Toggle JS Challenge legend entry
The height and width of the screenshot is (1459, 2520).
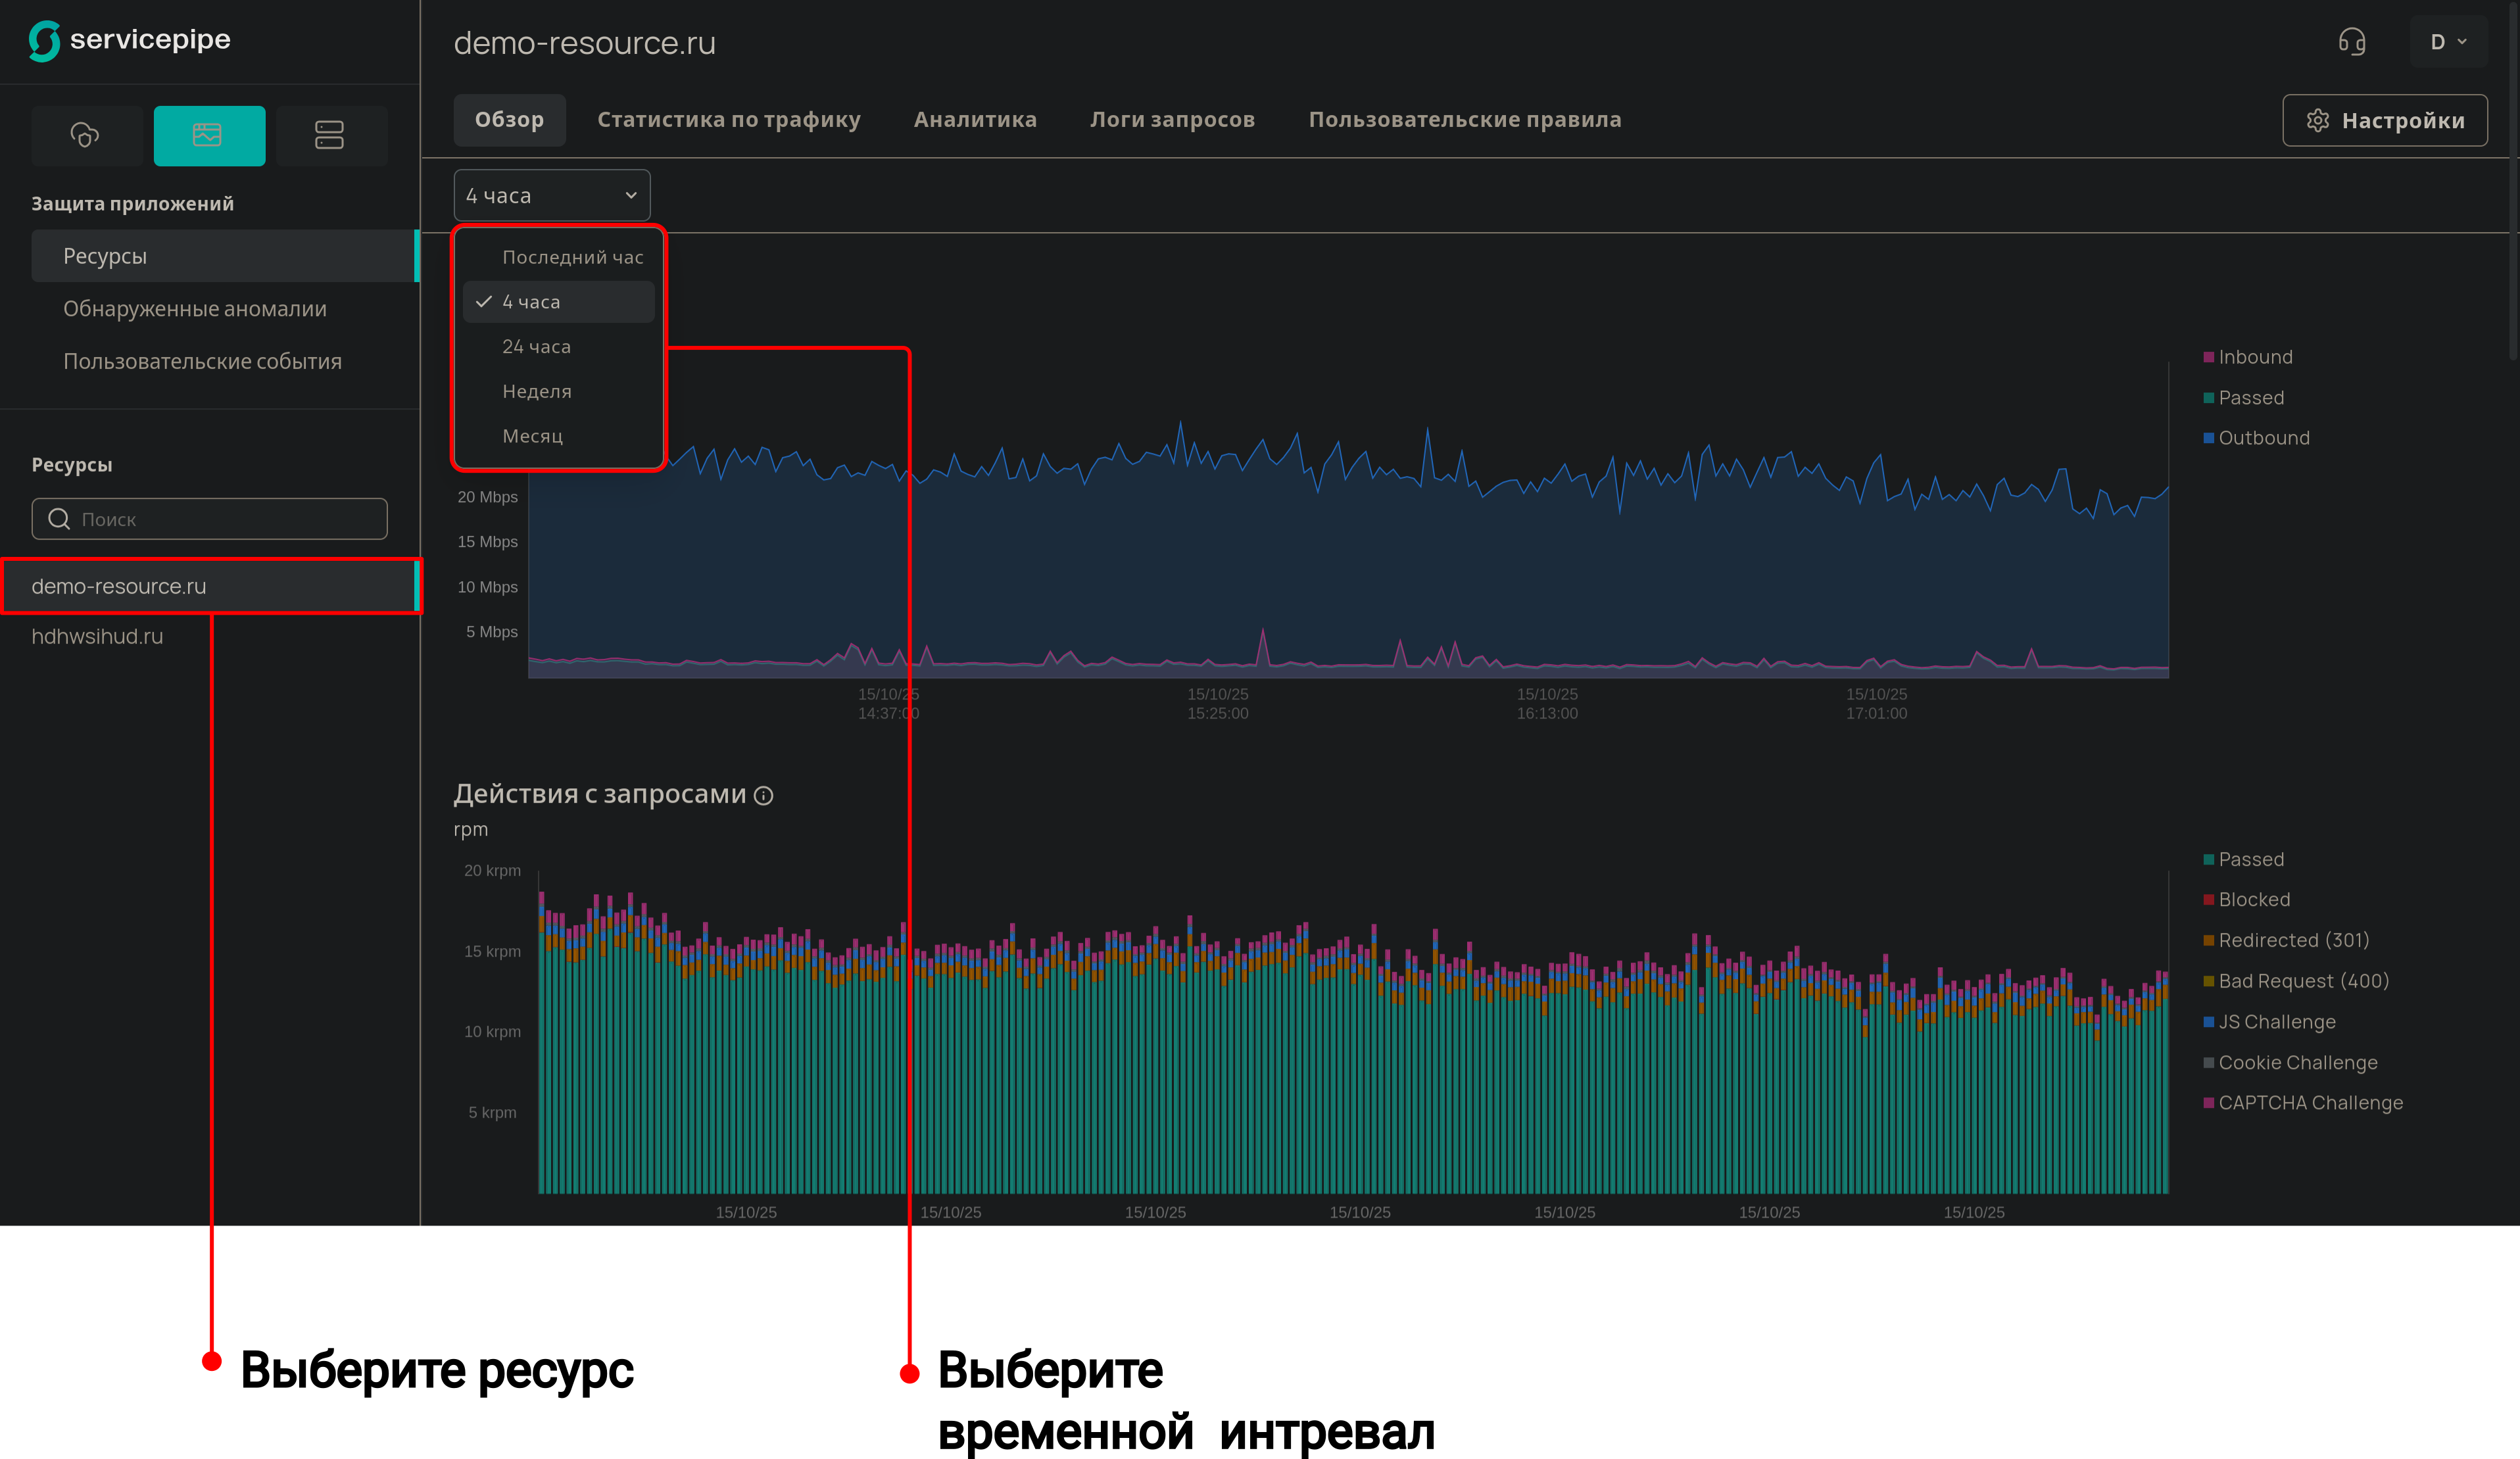pos(2271,1022)
